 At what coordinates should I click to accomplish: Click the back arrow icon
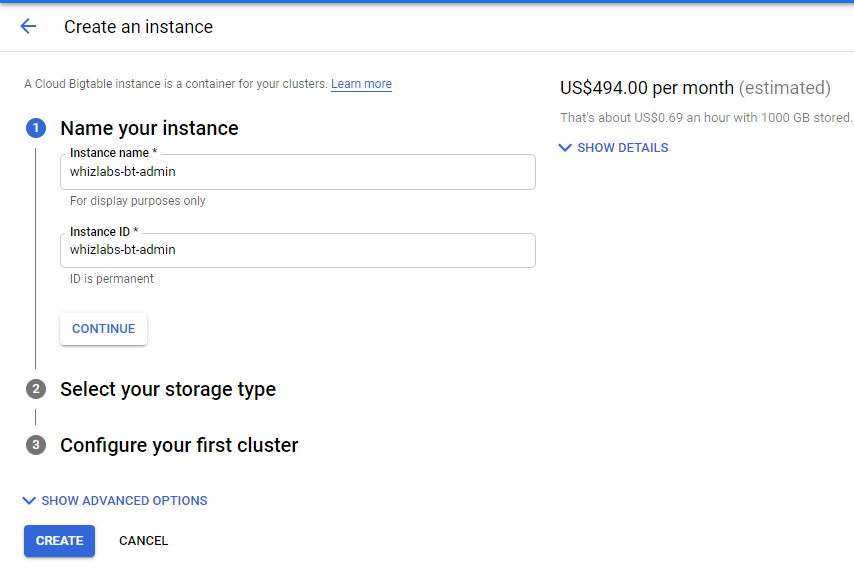(x=28, y=27)
